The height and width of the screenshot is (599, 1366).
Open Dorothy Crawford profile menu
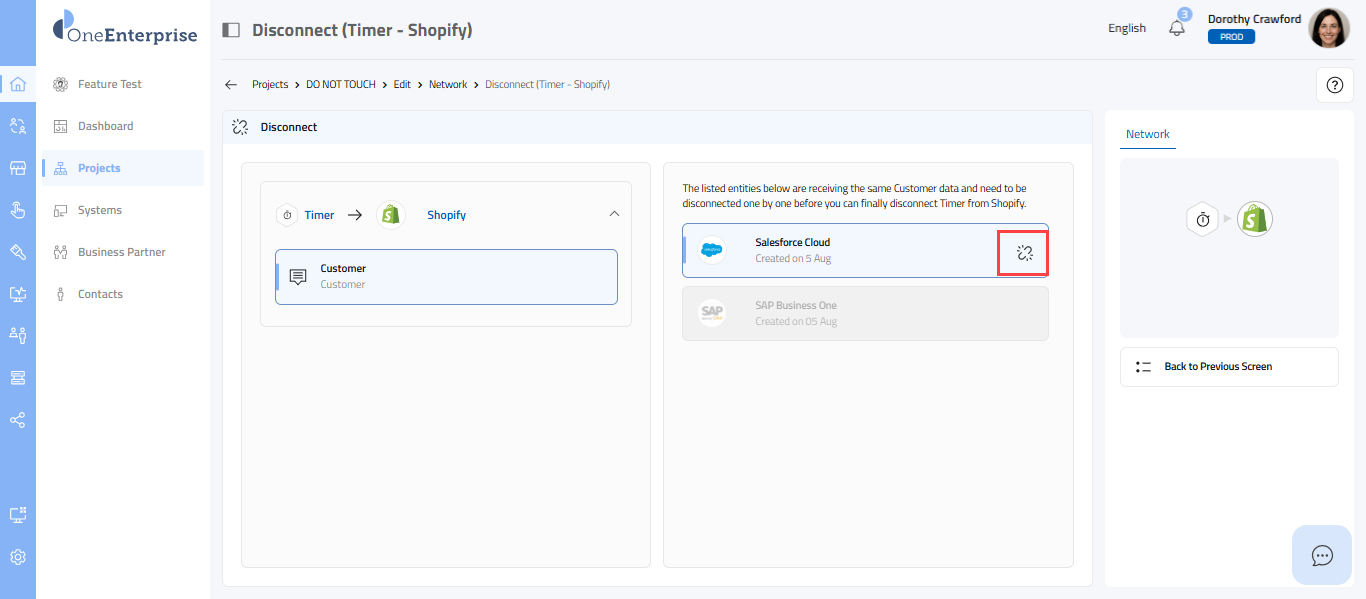(x=1328, y=28)
